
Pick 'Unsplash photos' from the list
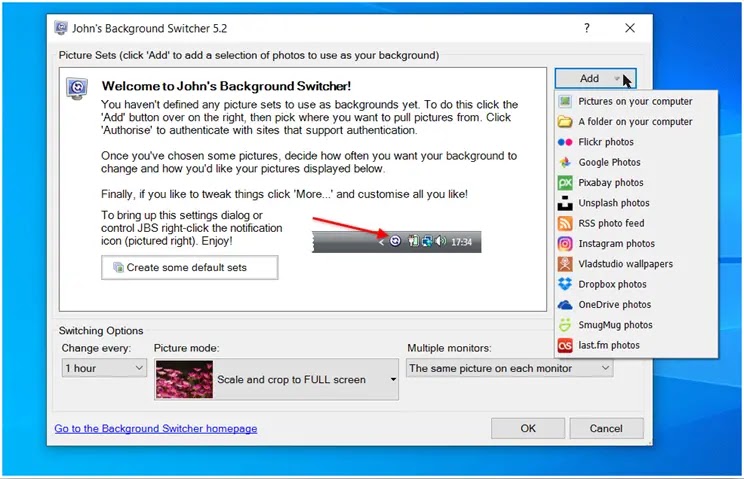636,203
